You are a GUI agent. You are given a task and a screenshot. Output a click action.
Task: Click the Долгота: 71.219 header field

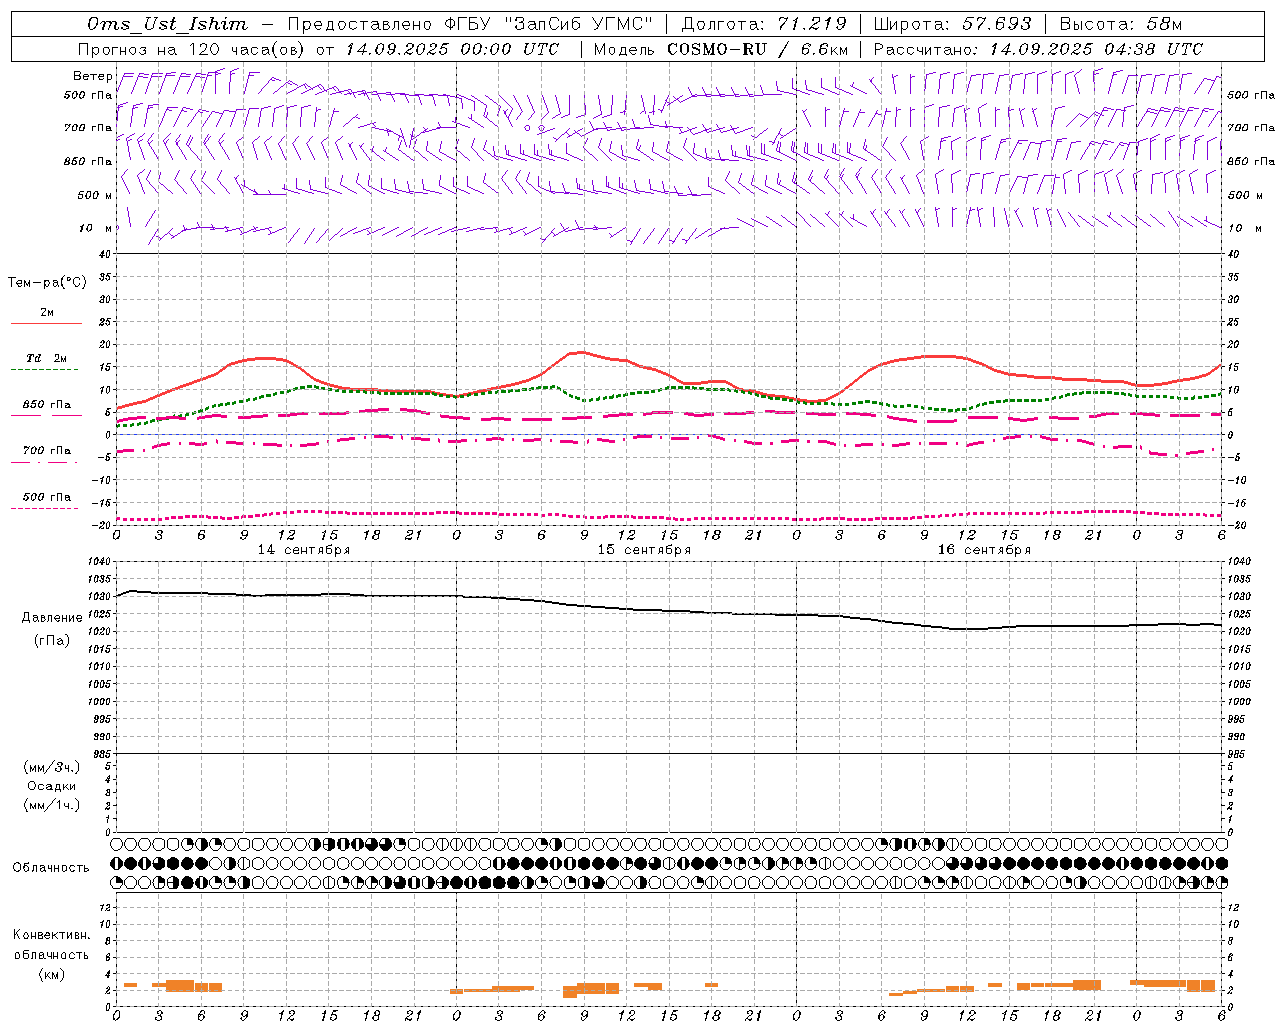(x=764, y=24)
